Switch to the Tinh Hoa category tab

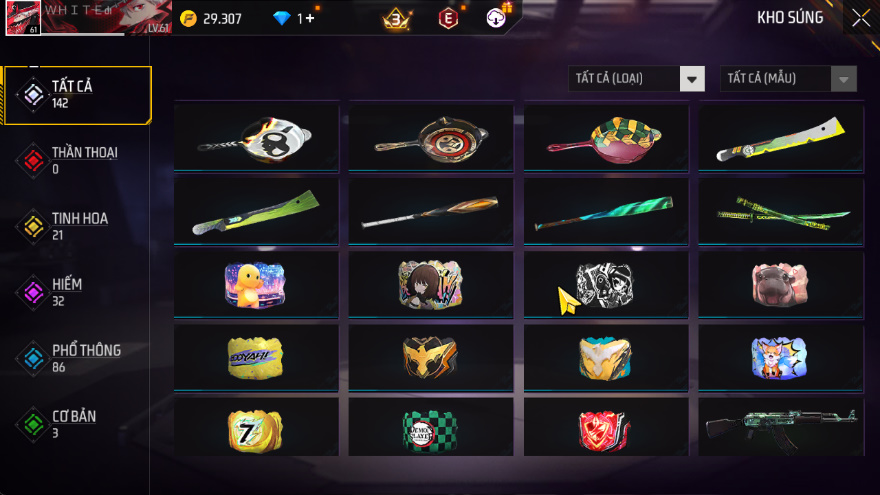tap(76, 226)
